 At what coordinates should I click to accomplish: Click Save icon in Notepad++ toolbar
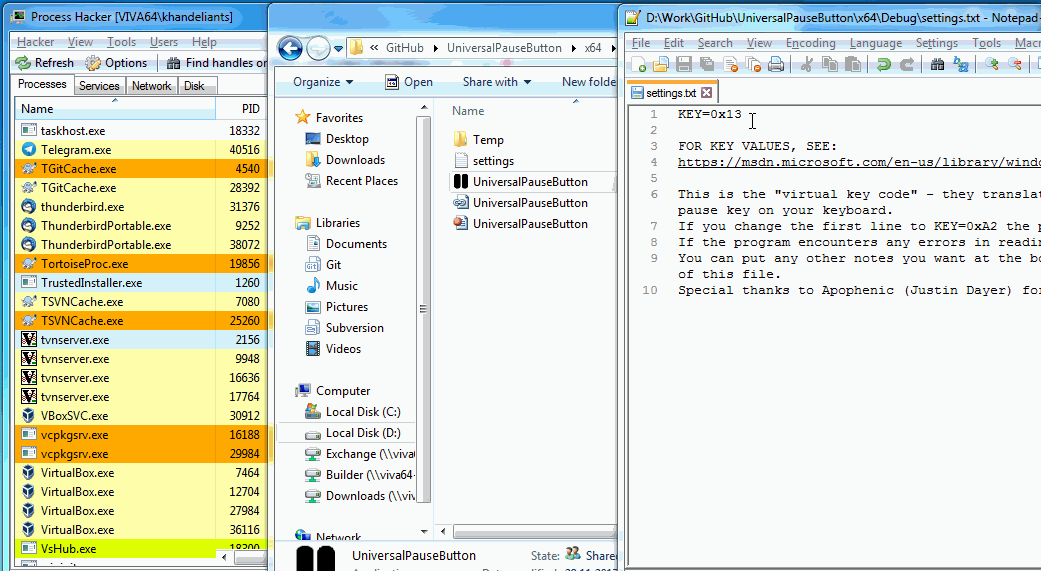(x=684, y=64)
